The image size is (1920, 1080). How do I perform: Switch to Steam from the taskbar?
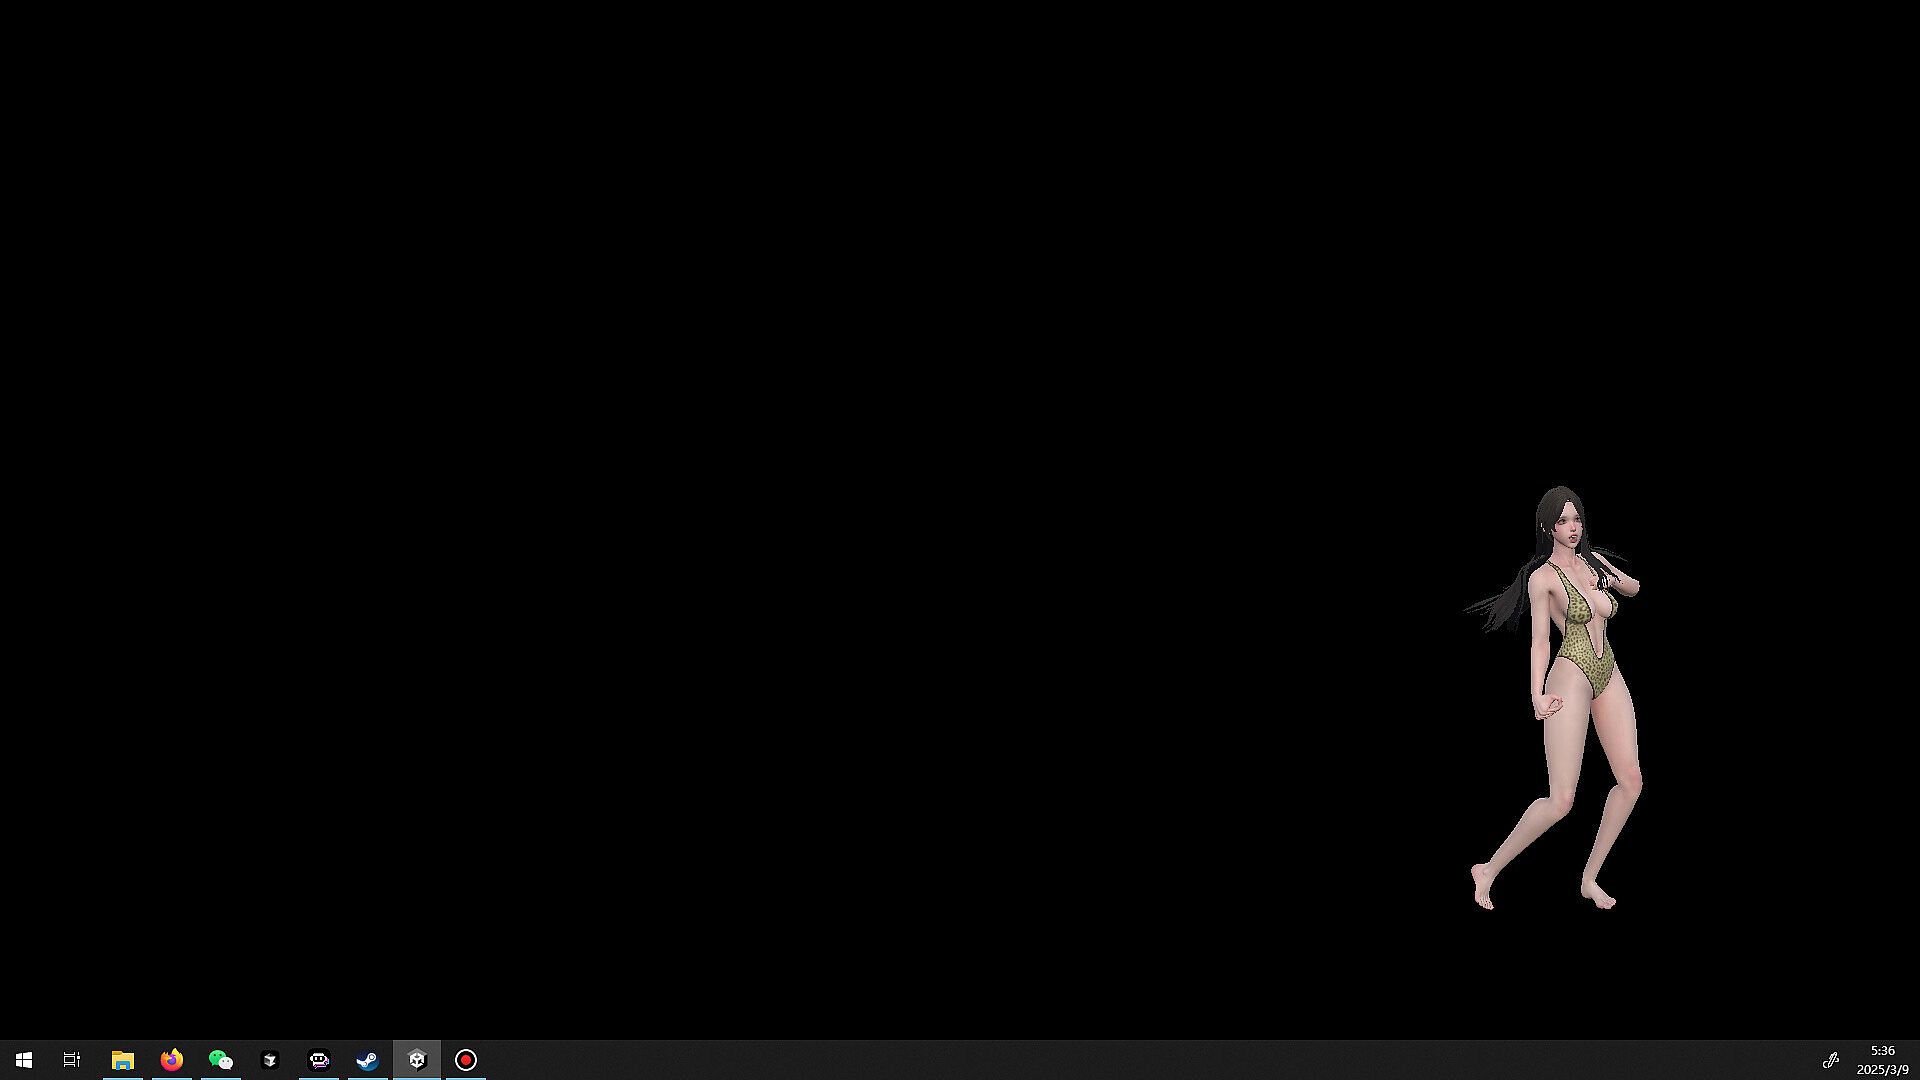click(368, 1060)
